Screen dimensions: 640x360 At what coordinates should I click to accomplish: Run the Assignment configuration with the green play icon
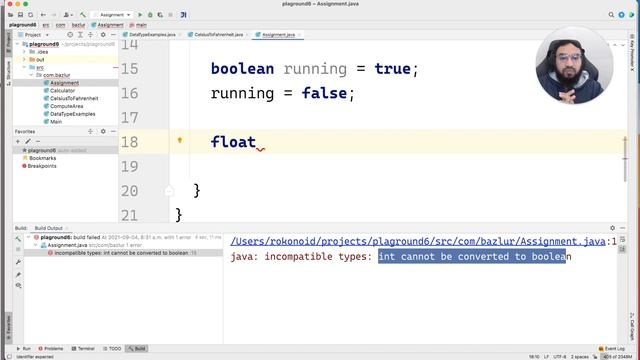tap(140, 15)
